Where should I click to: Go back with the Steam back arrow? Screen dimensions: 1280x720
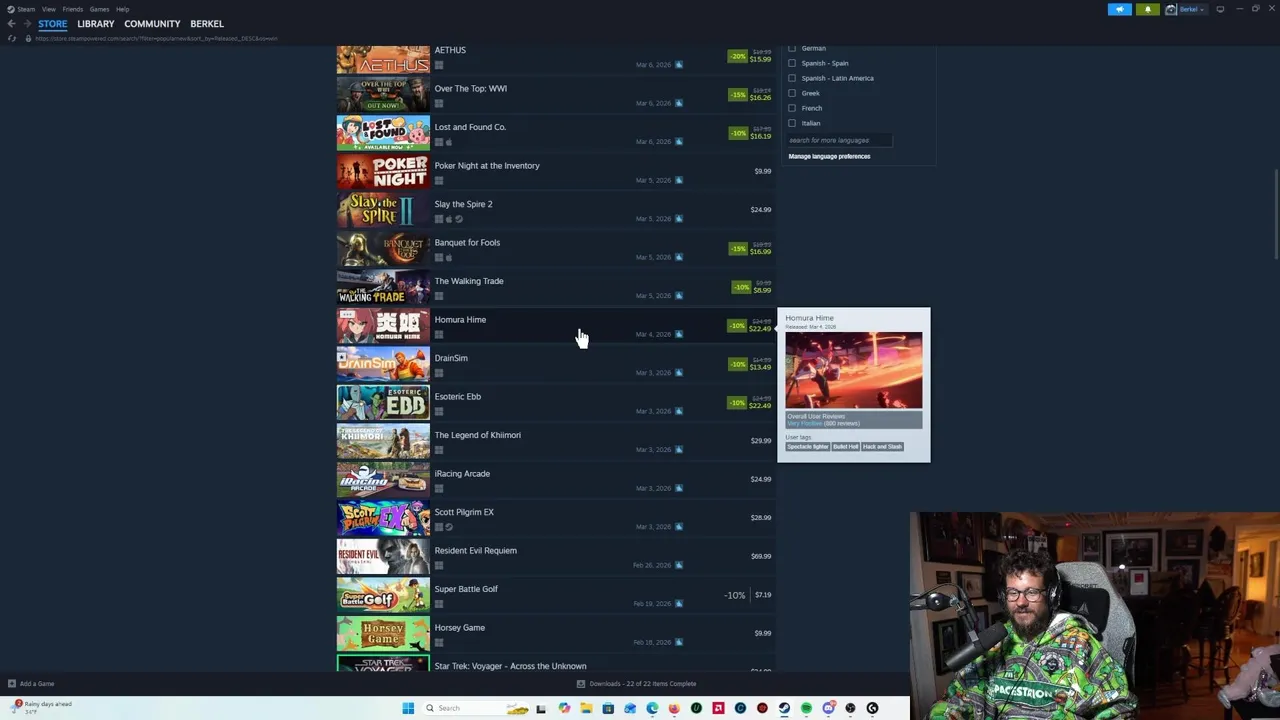click(x=11, y=24)
